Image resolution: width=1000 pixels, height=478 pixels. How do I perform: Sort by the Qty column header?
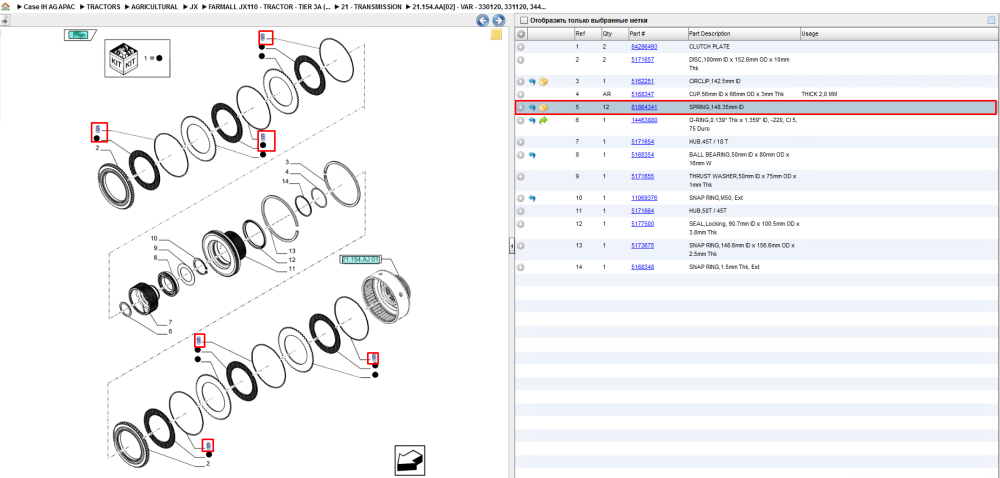614,34
